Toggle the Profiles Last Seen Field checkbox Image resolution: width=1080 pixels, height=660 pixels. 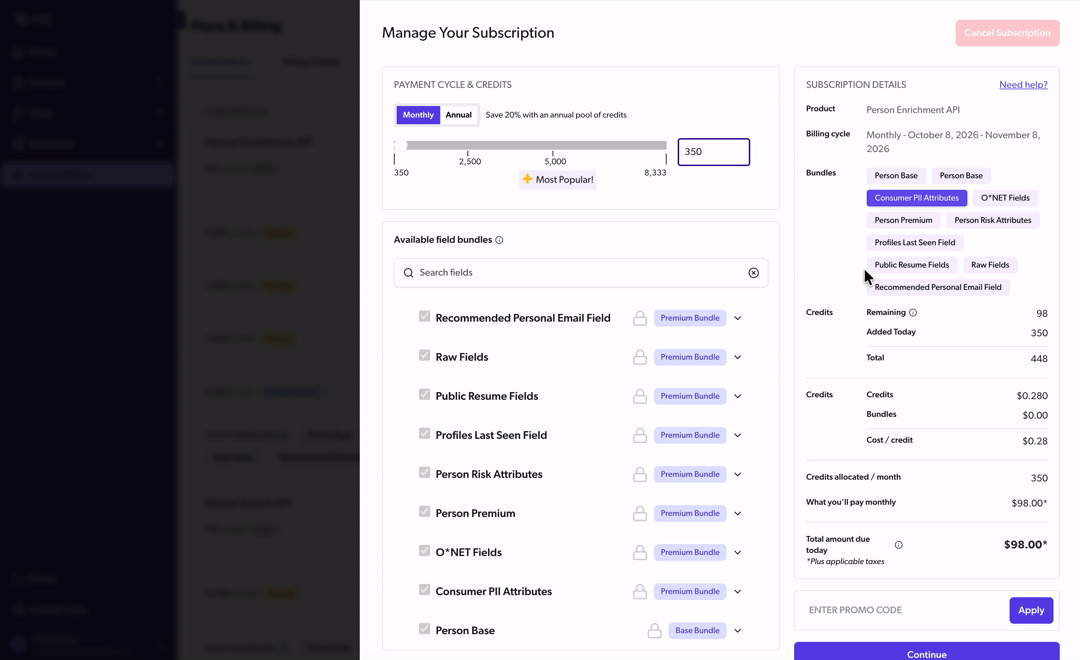click(424, 433)
